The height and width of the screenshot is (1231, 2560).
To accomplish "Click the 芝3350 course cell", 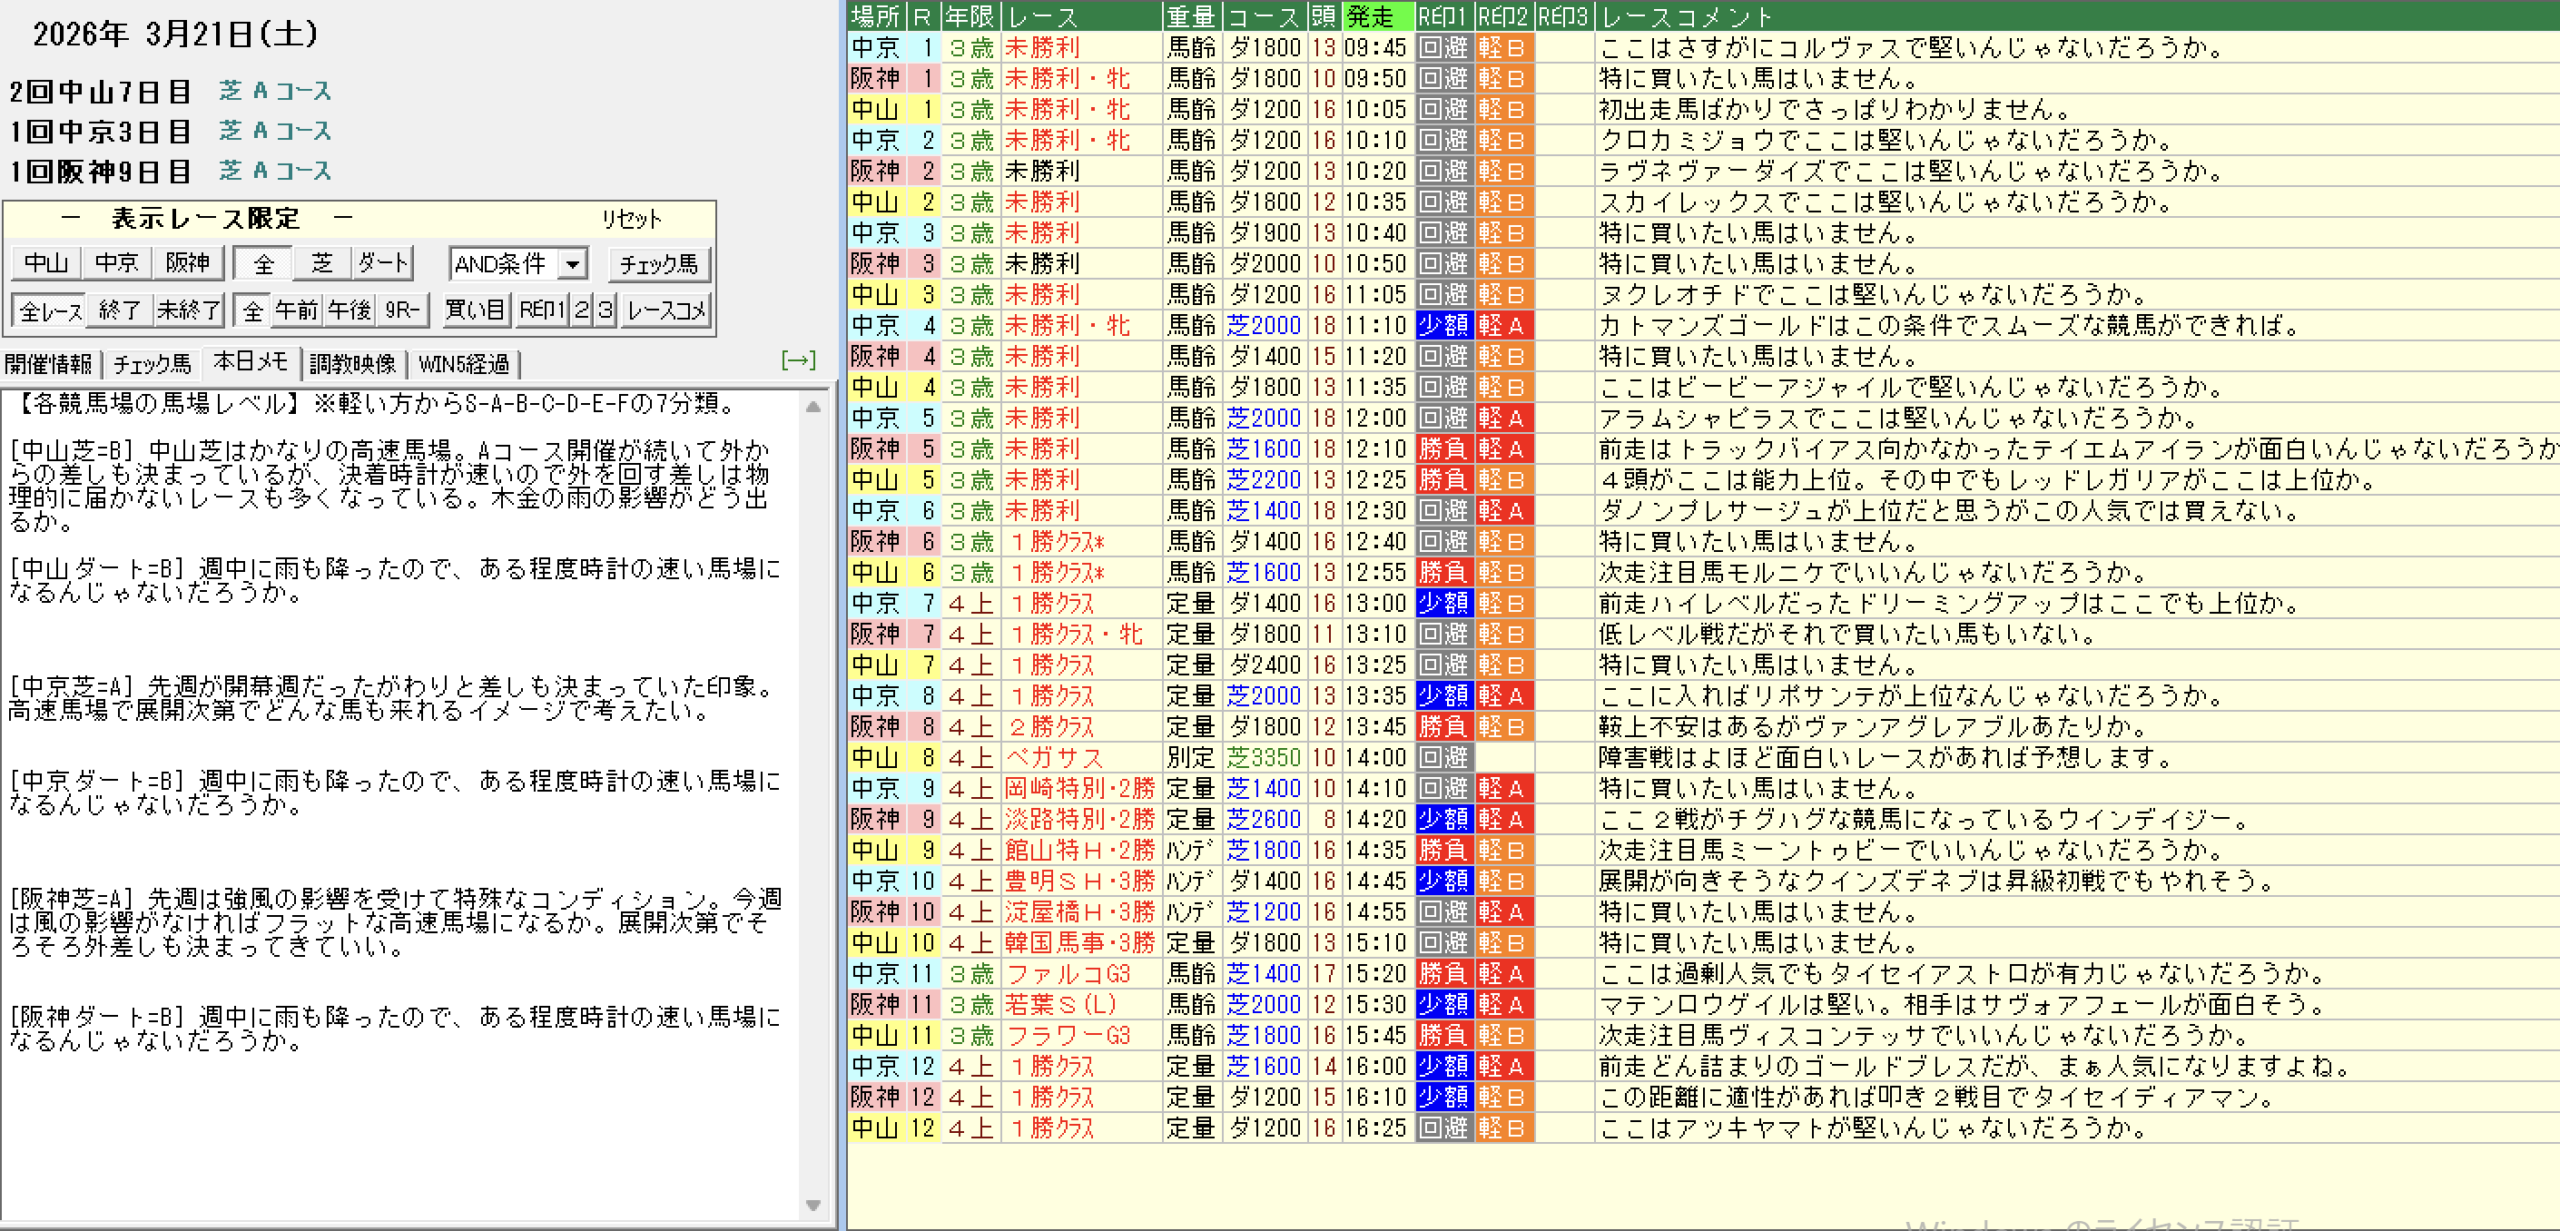I will [x=1264, y=758].
